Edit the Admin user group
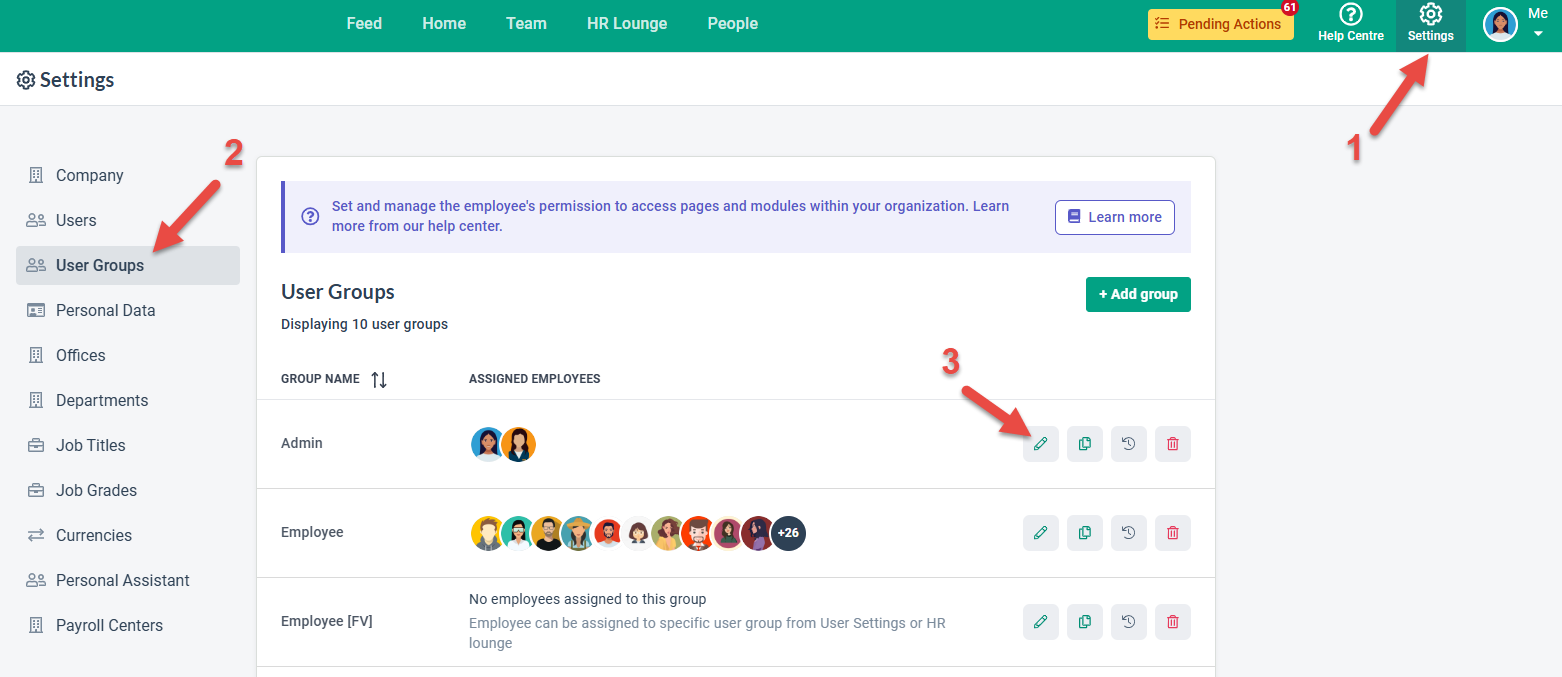This screenshot has height=677, width=1562. click(x=1040, y=443)
